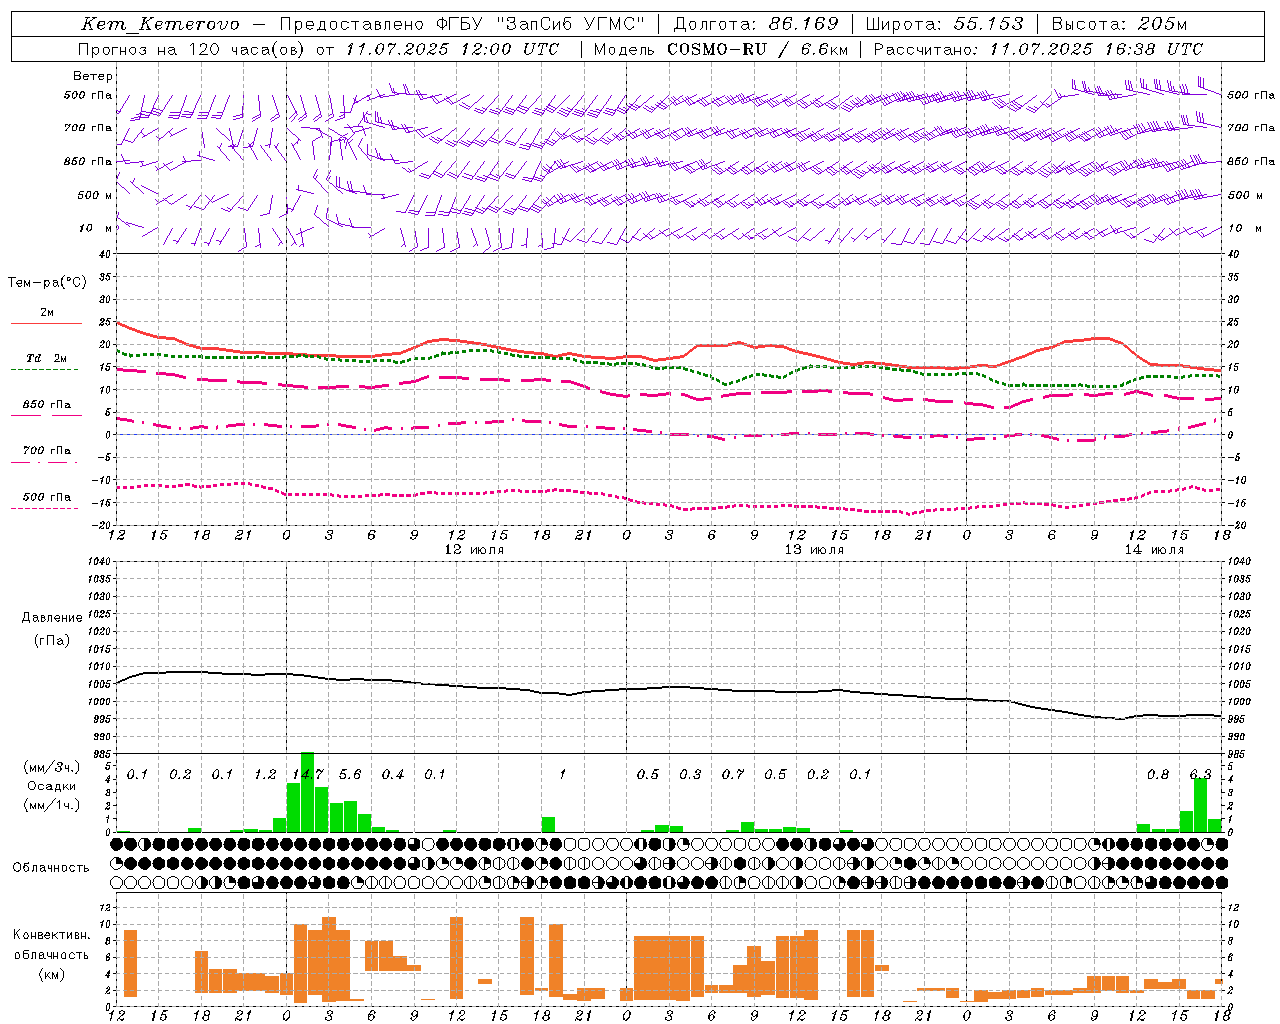Click the Осадки precipitation label
The height and width of the screenshot is (1024, 1280).
pos(51,786)
